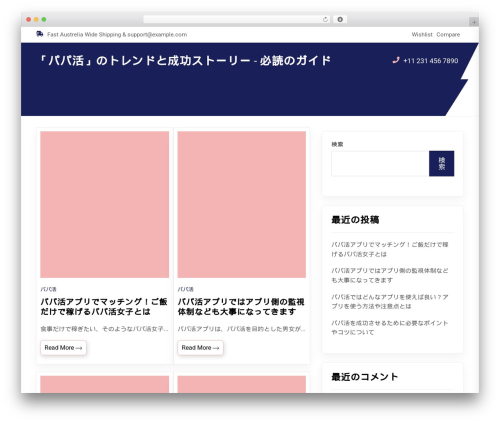The height and width of the screenshot is (423, 500).
Task: Click inside the sidebar search text field
Action: click(380, 164)
